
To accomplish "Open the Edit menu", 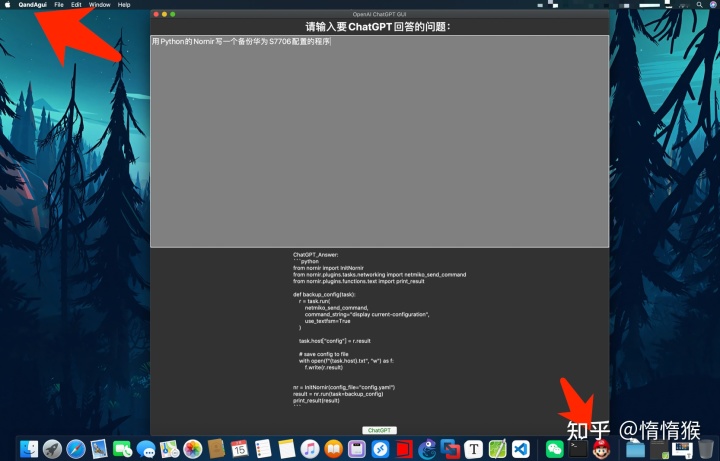I will click(76, 5).
